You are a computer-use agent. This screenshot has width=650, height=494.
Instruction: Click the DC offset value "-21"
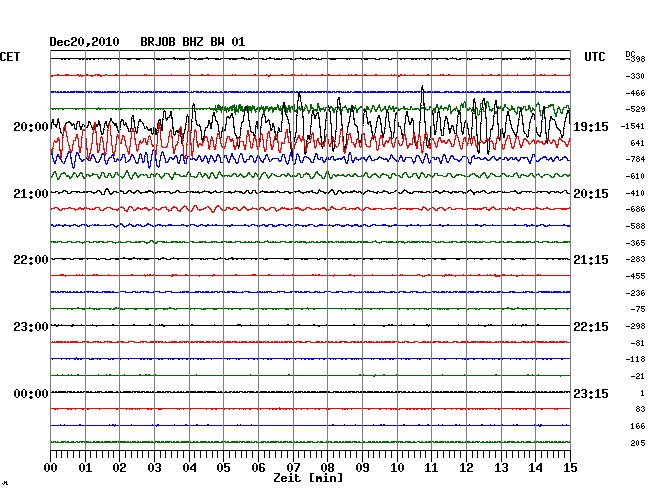[x=638, y=376]
